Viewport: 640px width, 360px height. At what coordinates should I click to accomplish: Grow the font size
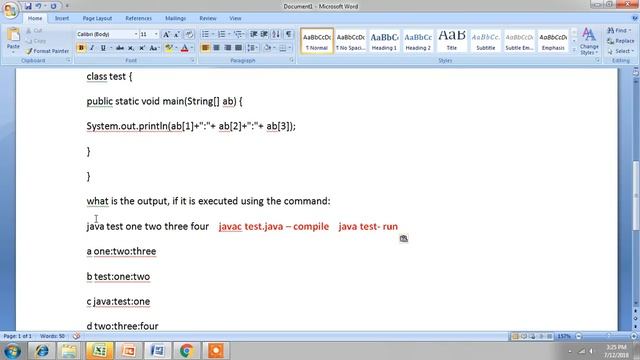pos(166,35)
